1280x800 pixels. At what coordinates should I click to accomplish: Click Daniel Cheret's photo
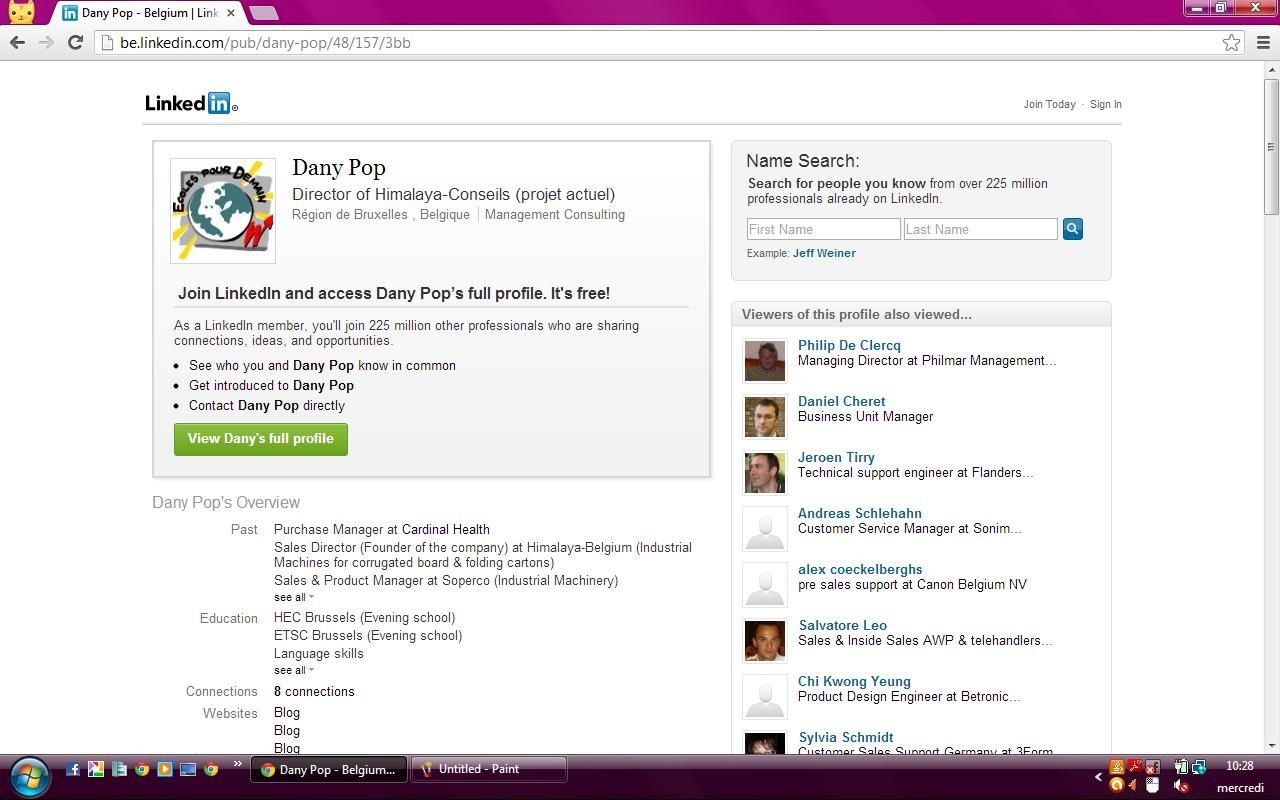pyautogui.click(x=765, y=417)
